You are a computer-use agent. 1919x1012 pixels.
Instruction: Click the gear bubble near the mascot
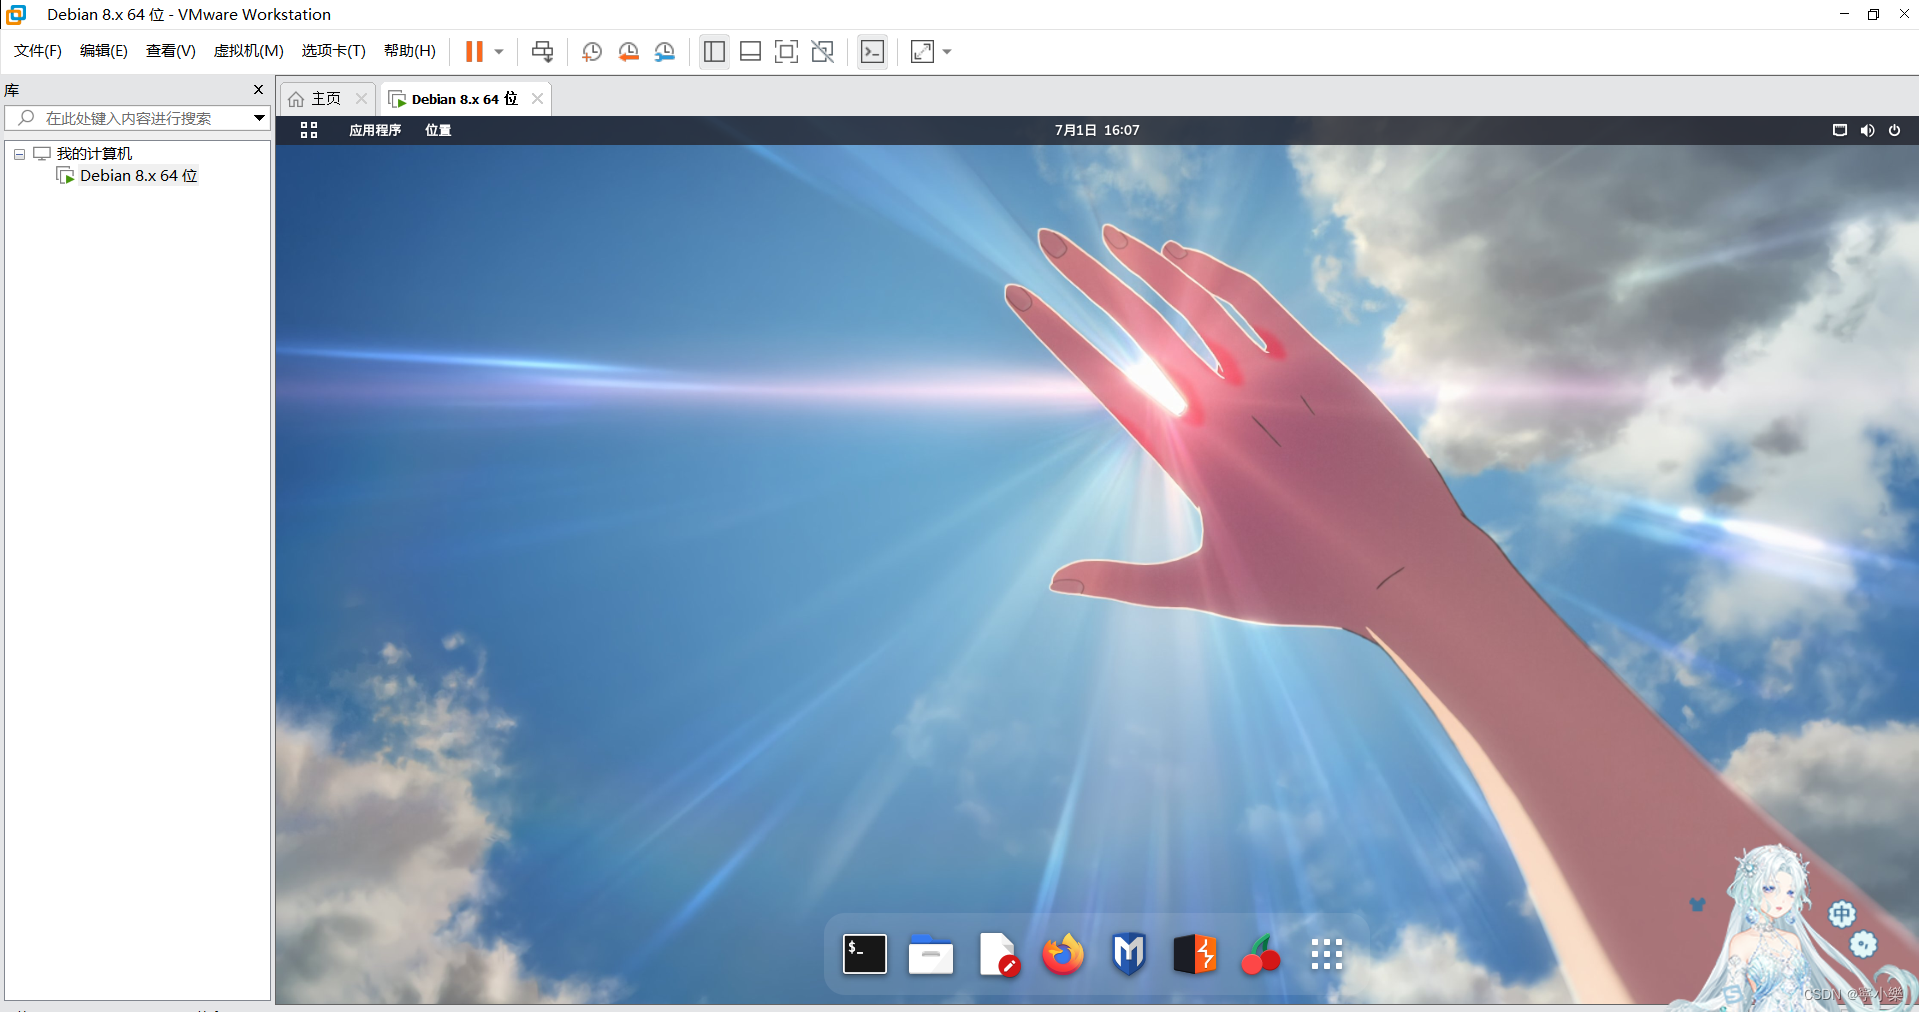1863,944
